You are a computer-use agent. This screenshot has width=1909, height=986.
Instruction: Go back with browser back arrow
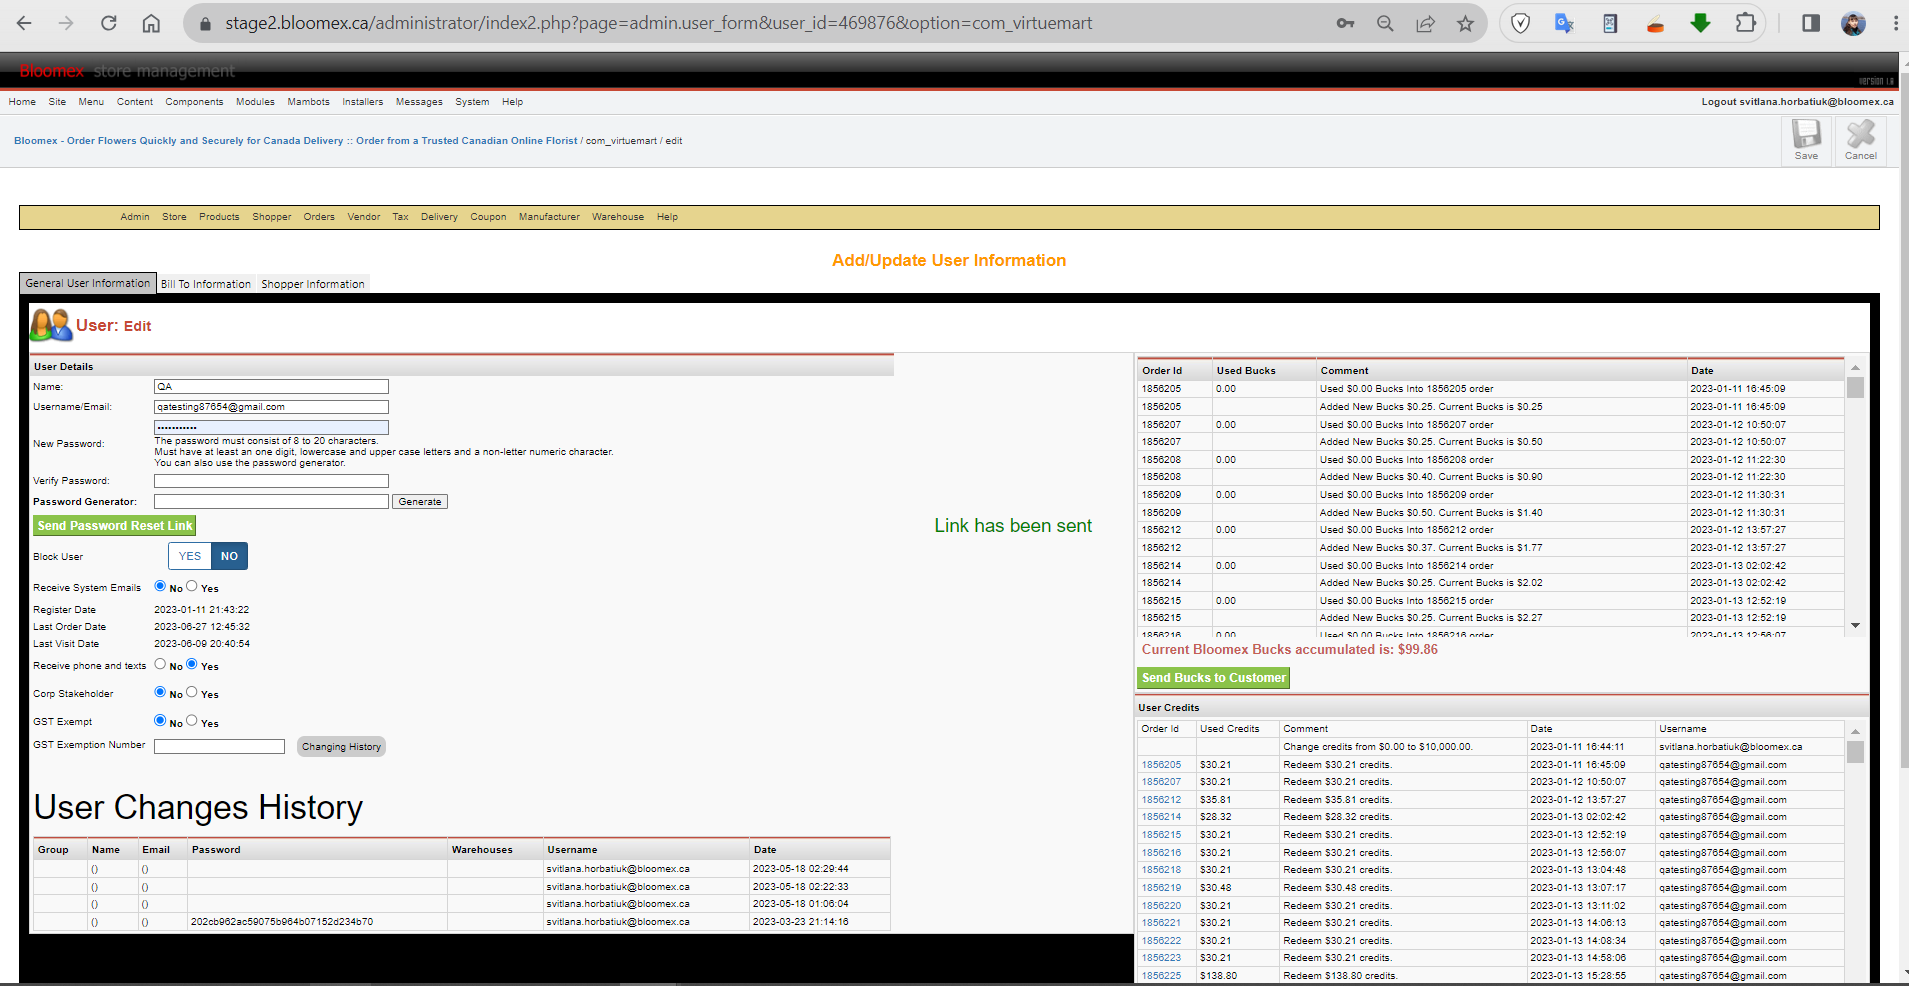coord(24,23)
